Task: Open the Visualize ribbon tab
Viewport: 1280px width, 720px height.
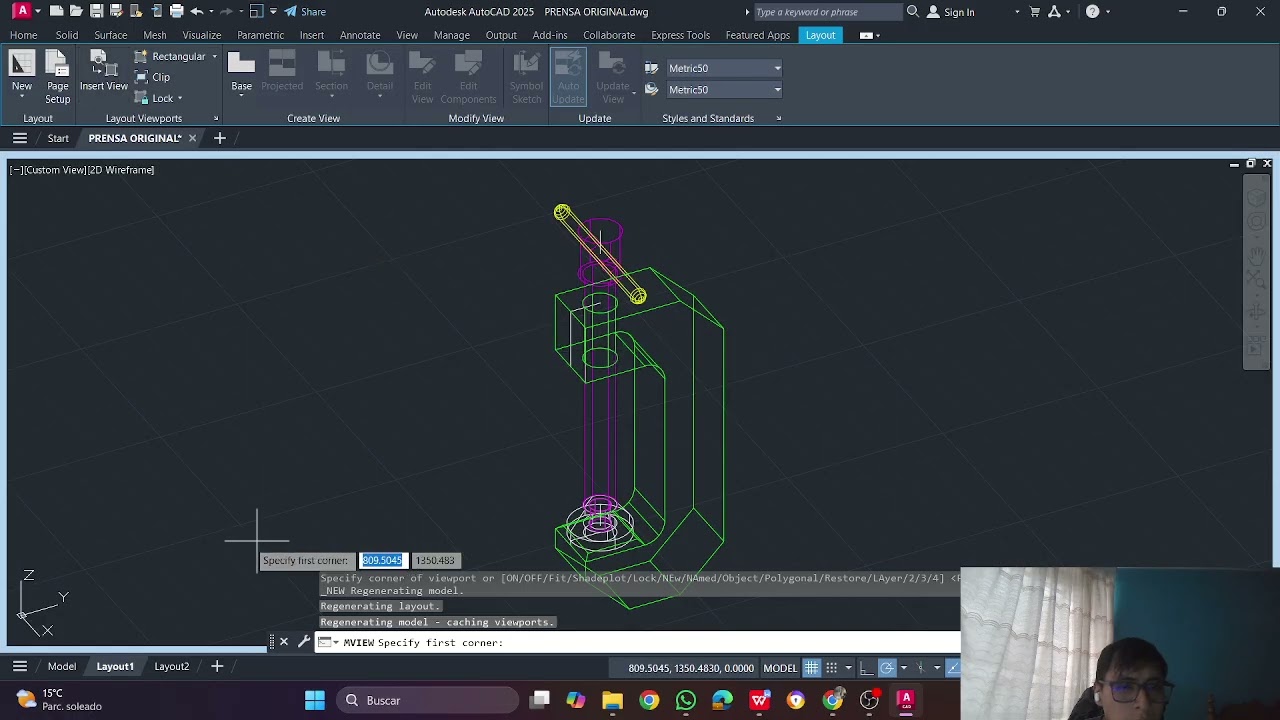Action: pos(202,35)
